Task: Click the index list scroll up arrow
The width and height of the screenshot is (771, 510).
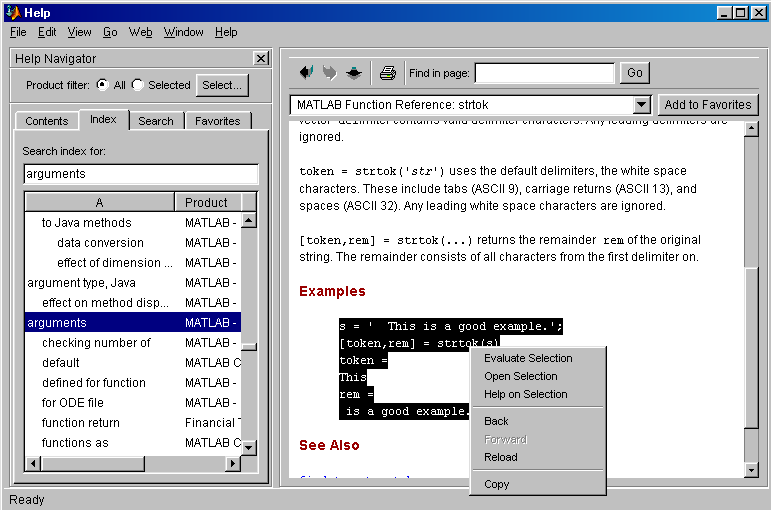Action: coord(249,221)
